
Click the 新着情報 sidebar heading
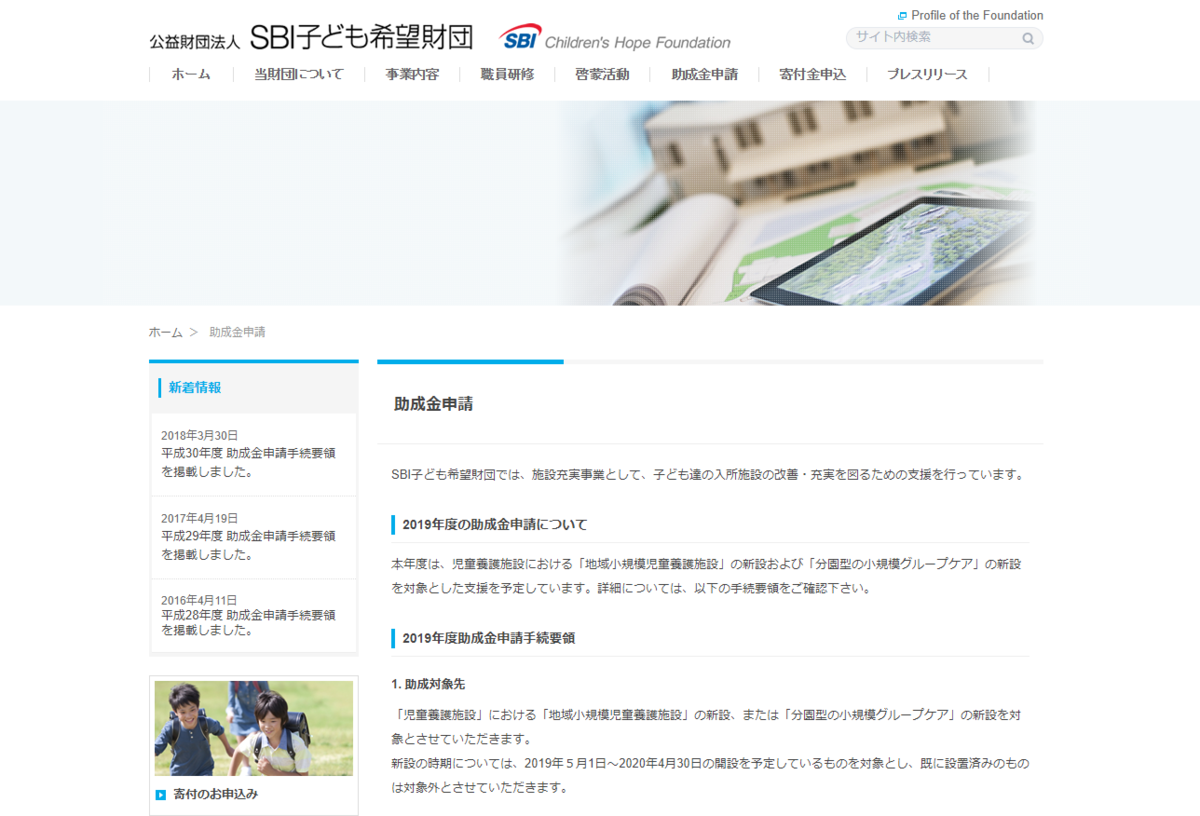point(195,388)
